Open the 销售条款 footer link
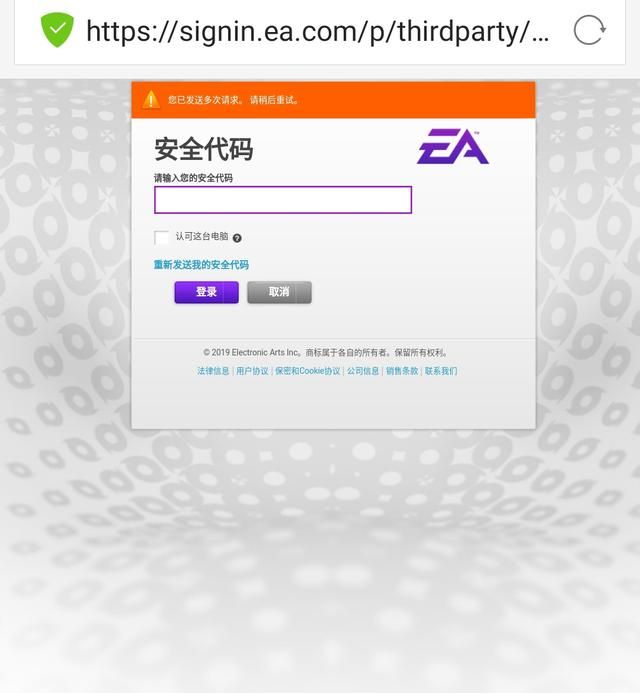Screen dimensions: 640x693 pos(402,371)
